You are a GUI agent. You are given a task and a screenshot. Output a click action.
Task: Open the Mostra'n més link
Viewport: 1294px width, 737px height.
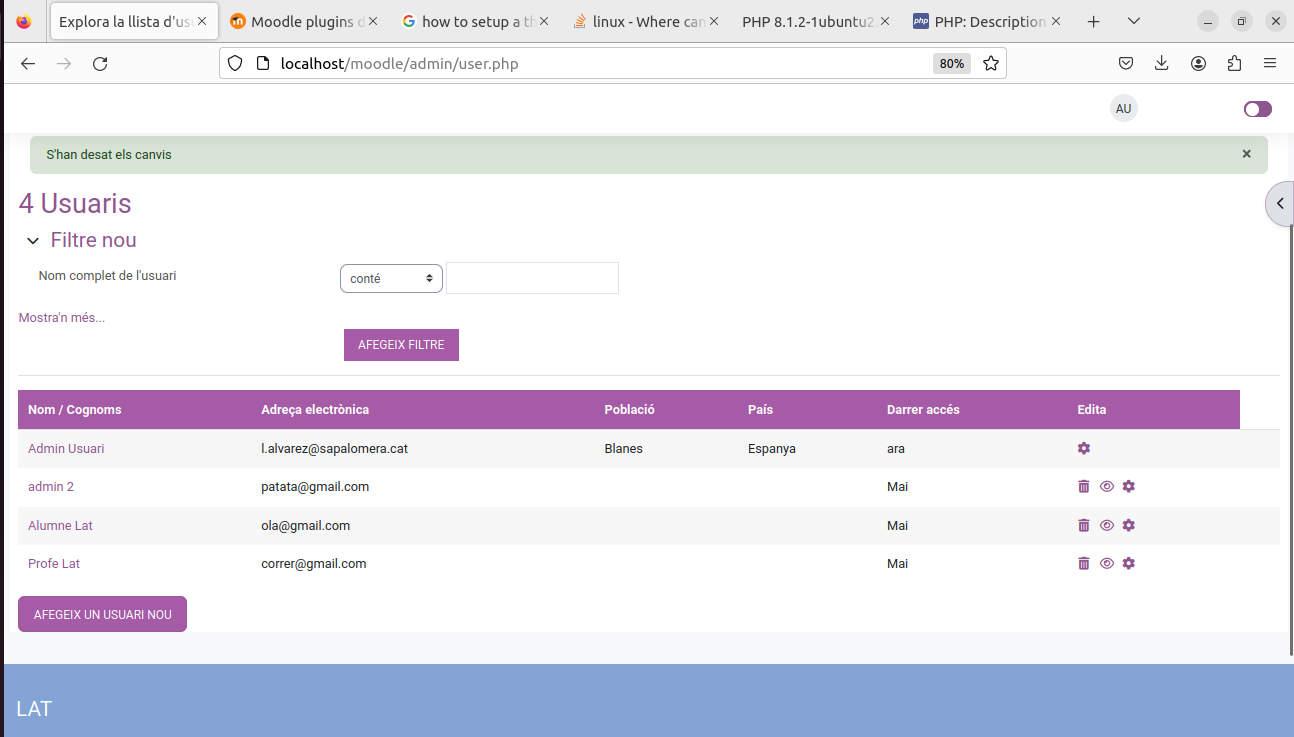pos(61,317)
